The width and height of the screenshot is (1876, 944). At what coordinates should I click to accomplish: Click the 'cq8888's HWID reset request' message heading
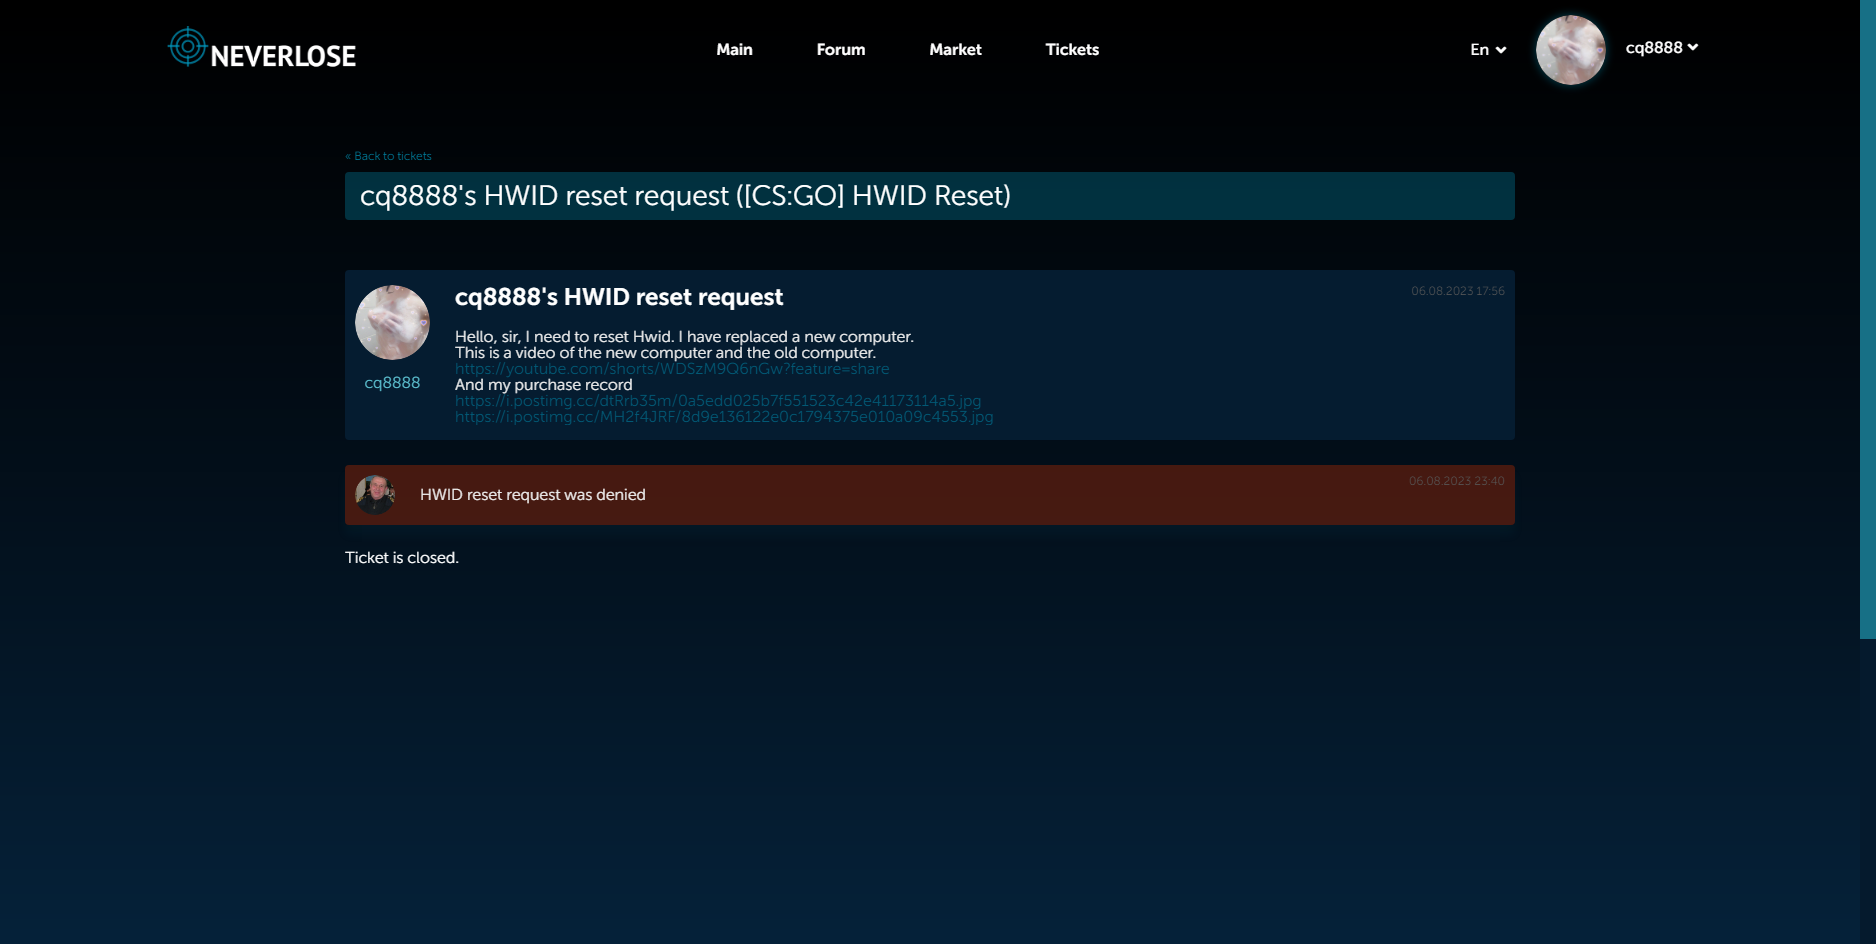click(x=619, y=297)
